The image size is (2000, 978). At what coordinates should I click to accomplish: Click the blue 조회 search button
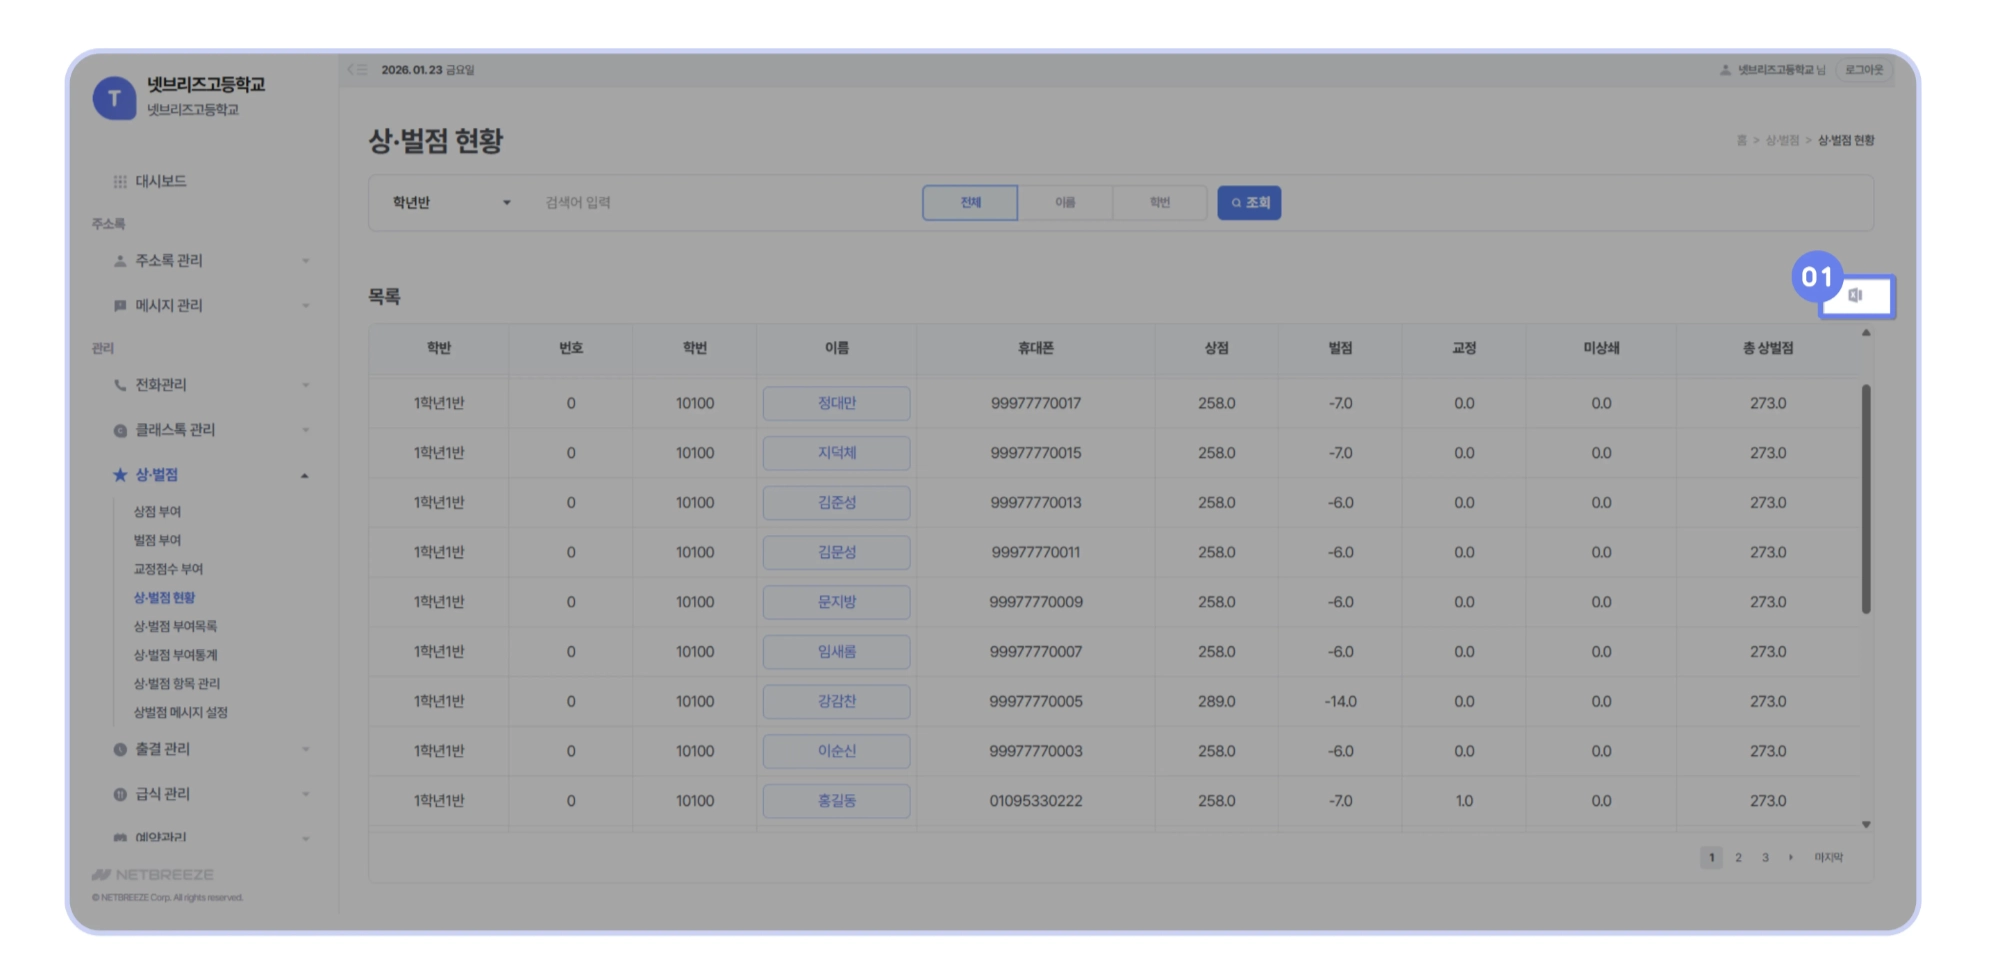coord(1249,203)
